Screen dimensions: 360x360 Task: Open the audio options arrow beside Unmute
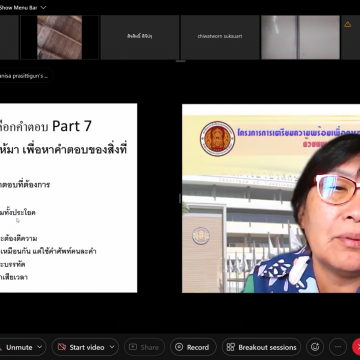(x=41, y=347)
